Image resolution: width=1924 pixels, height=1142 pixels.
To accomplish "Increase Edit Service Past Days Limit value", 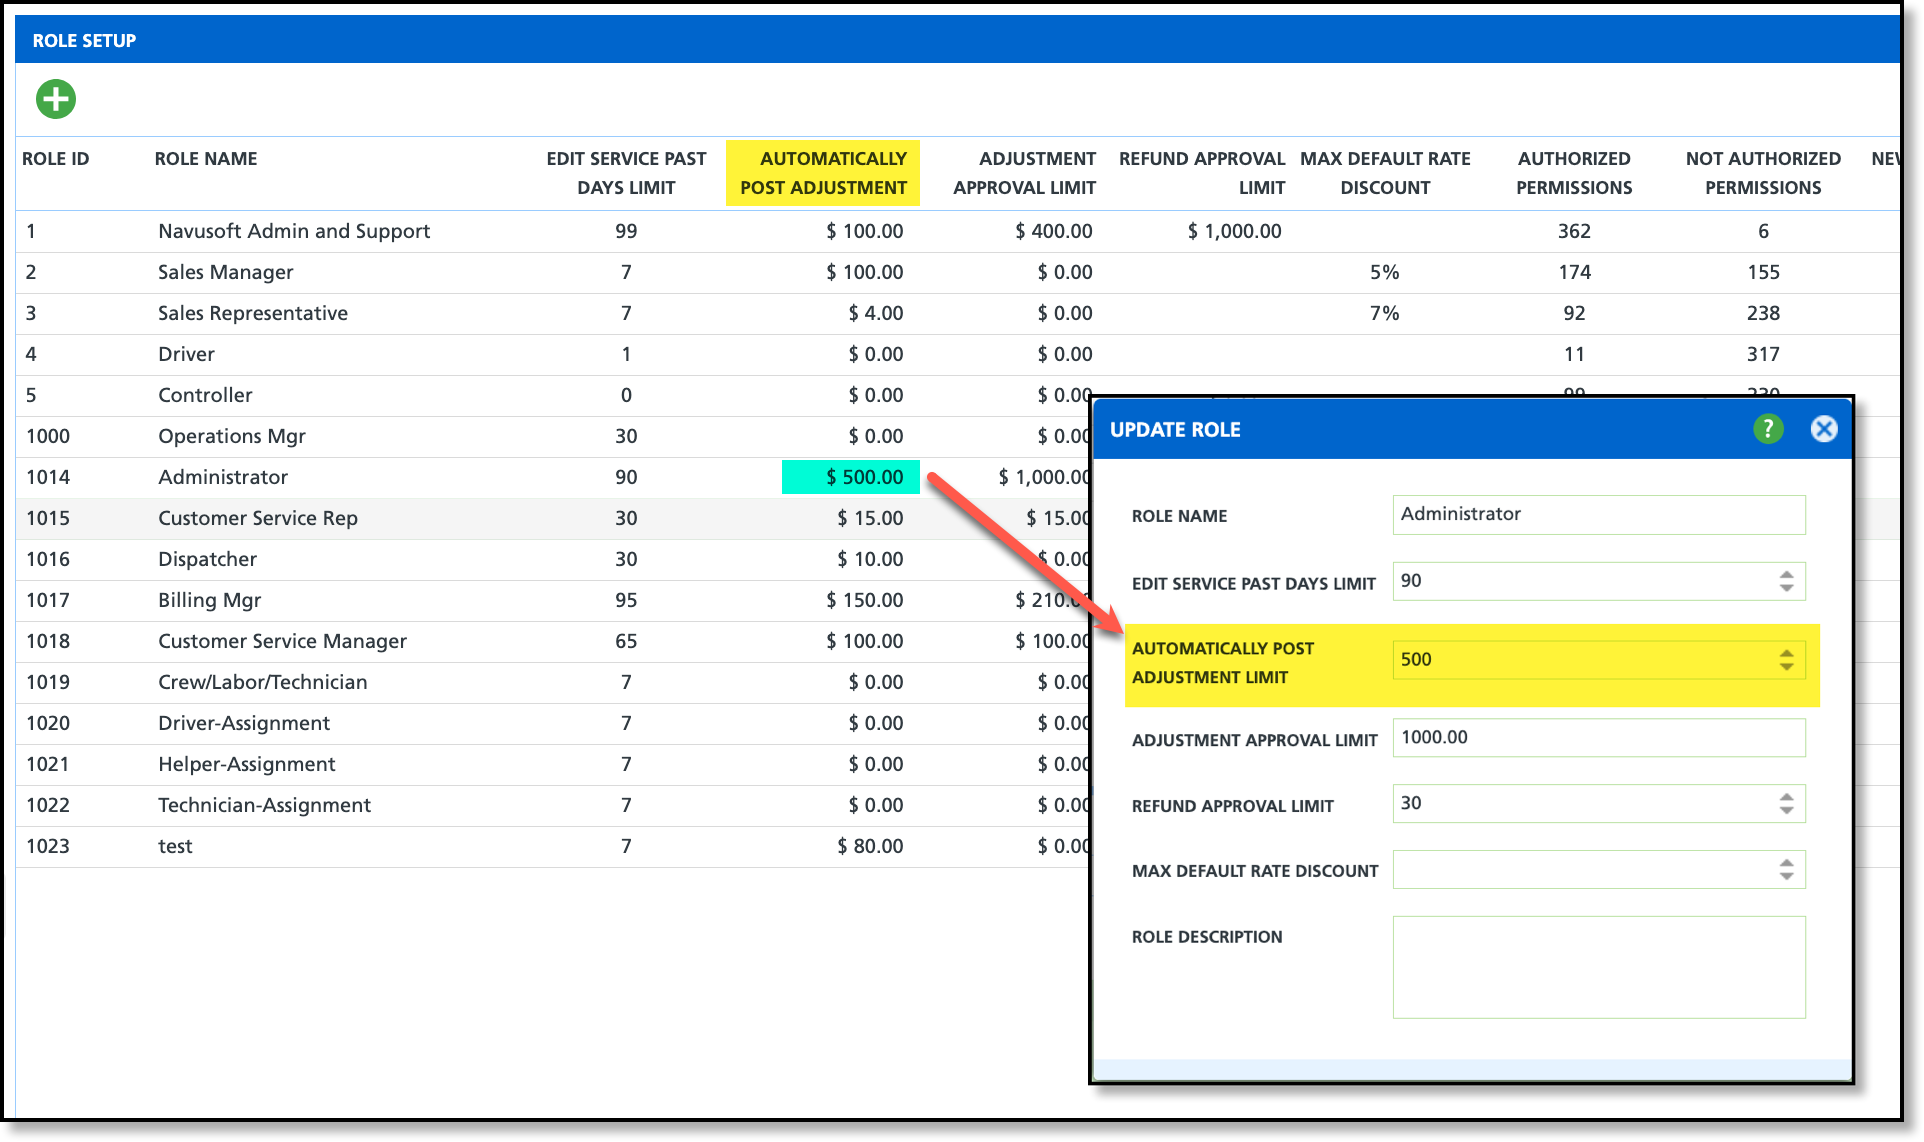I will (1786, 575).
